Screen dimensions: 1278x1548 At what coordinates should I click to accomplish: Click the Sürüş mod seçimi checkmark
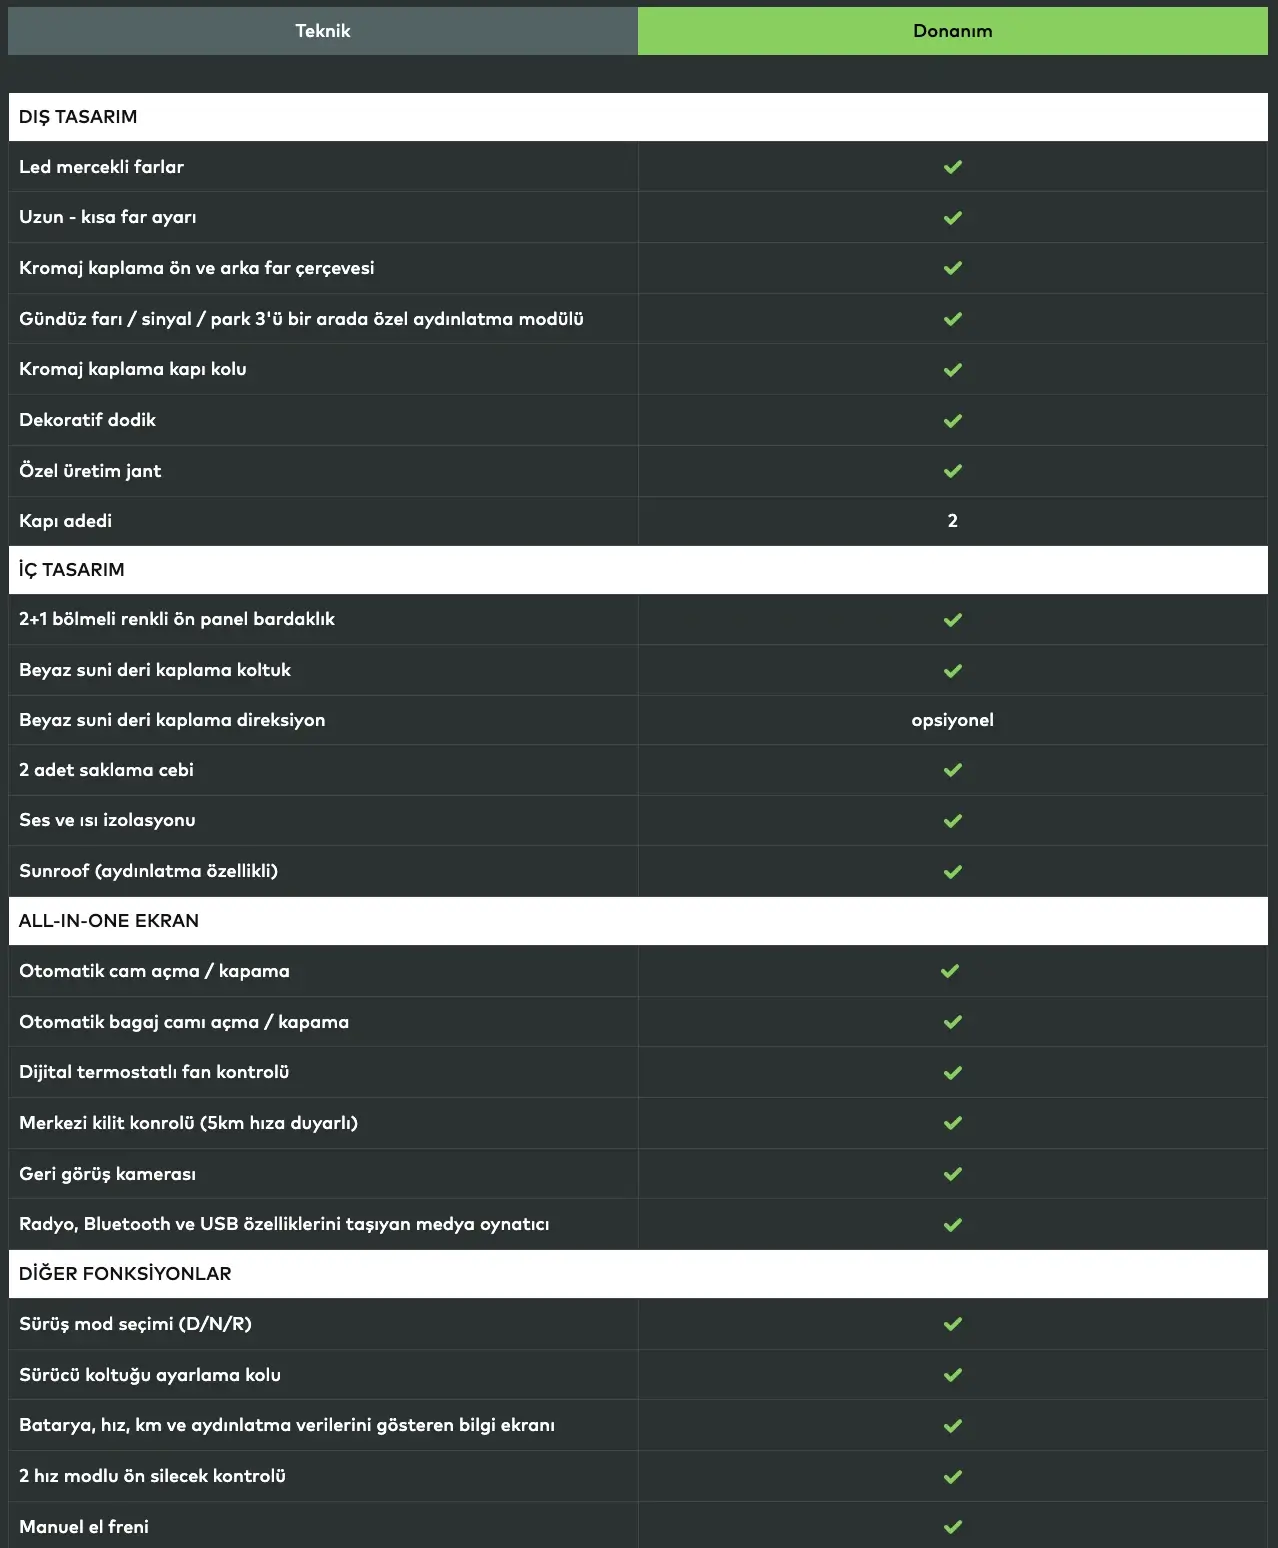(x=953, y=1324)
